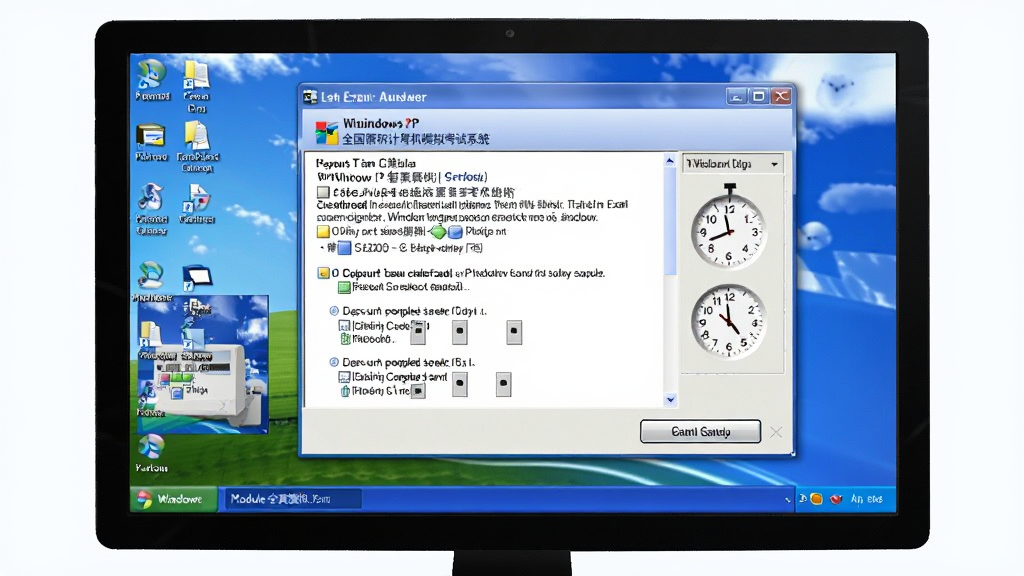Click the Windows flag logo in dialog header
This screenshot has width=1024, height=576.
[x=327, y=132]
